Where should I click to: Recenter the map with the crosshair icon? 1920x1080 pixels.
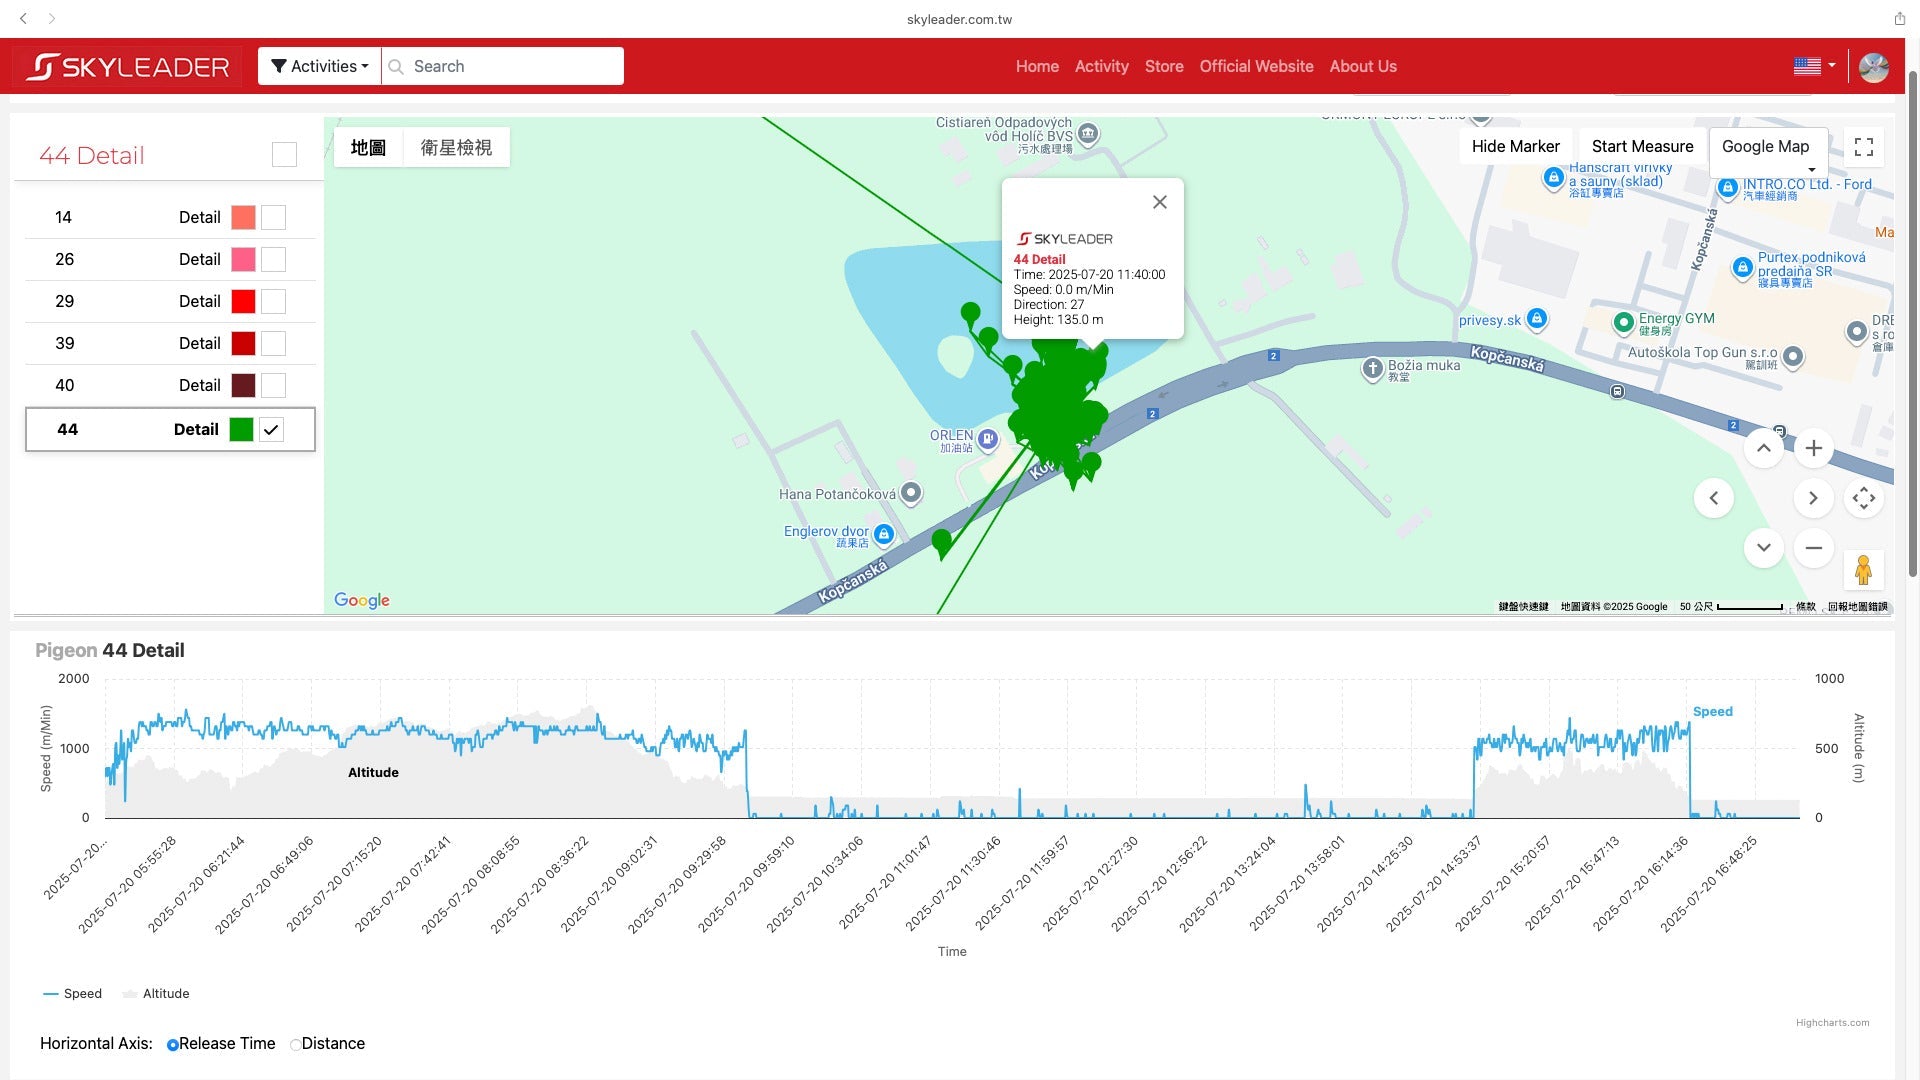pos(1863,498)
